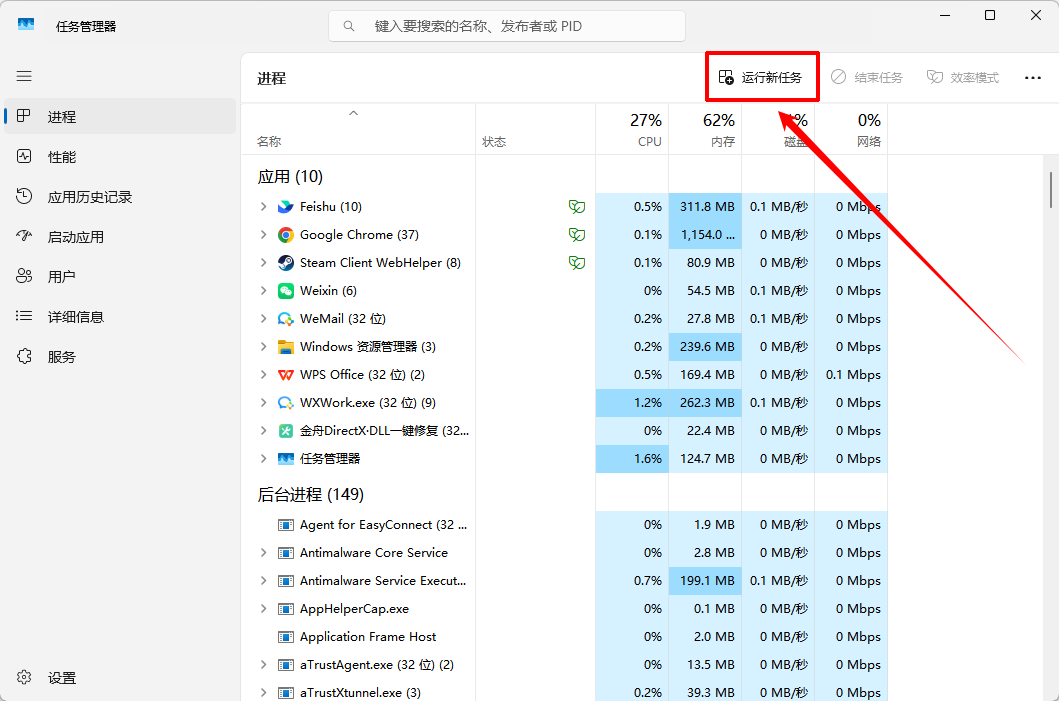Screen dimensions: 1059x701
Task: Sort by the CPU 27% column header
Action: pyautogui.click(x=632, y=129)
